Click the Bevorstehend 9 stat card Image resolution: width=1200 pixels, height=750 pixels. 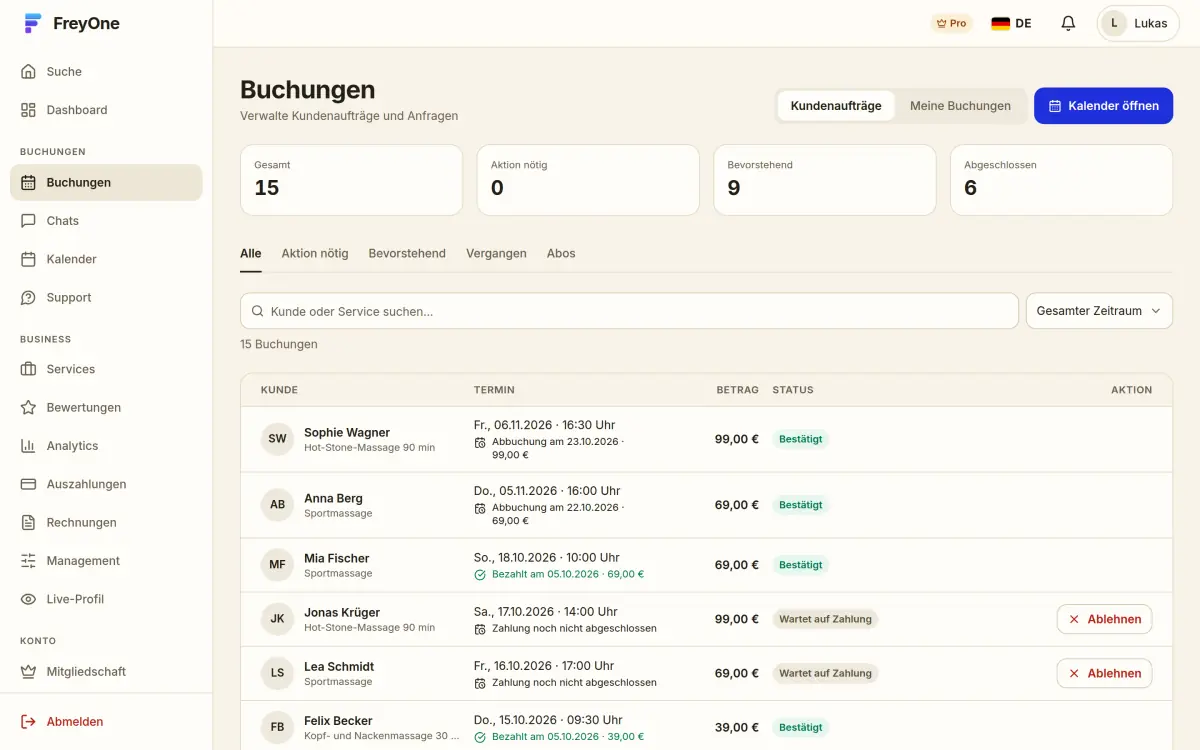(825, 180)
